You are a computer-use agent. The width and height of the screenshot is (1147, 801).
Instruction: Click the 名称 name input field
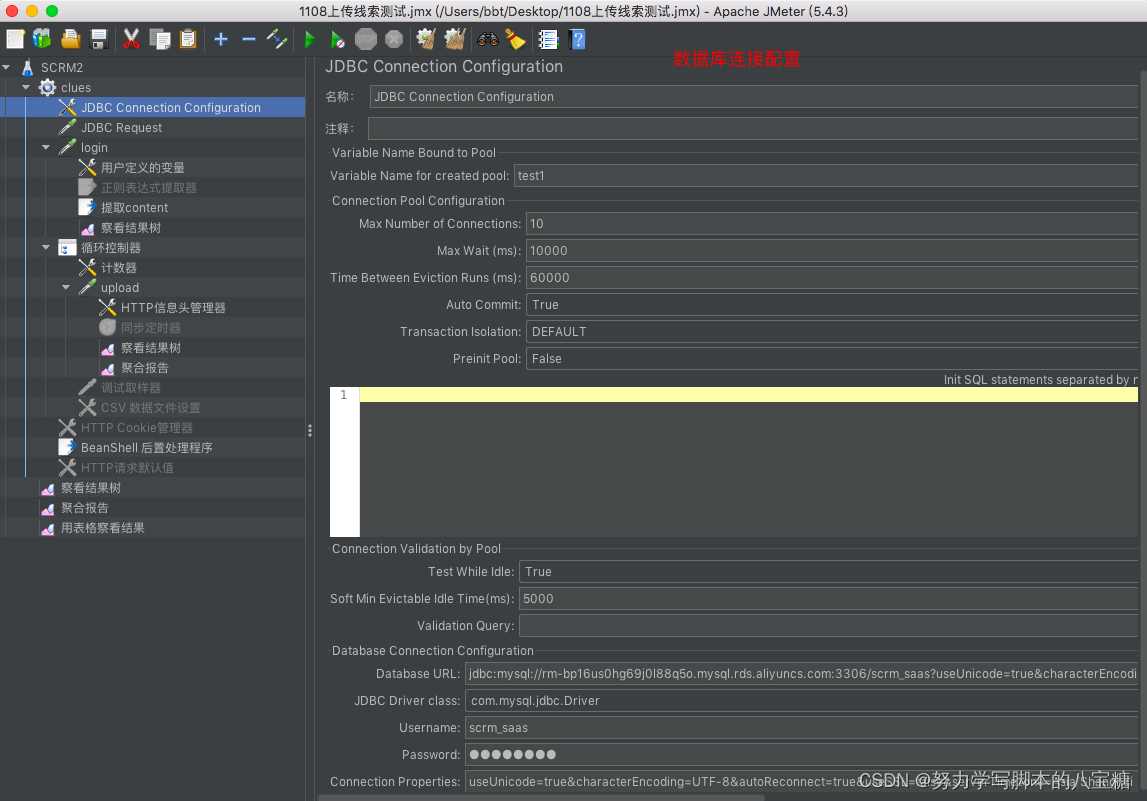point(753,97)
